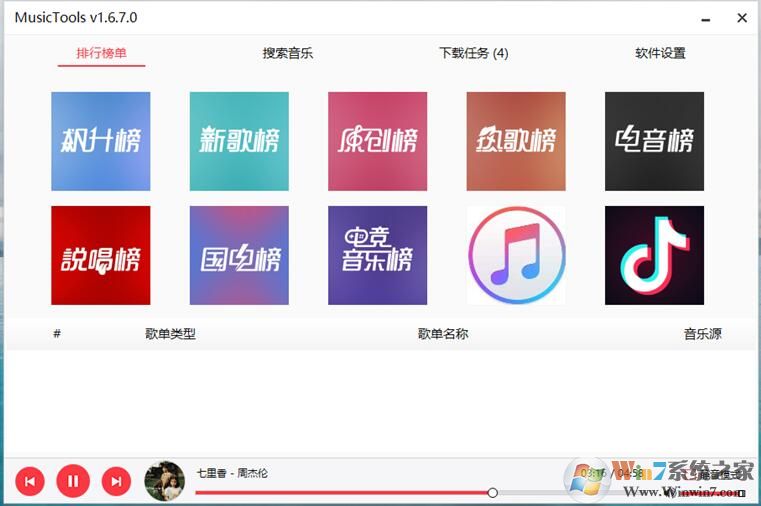
Task: Skip to the previous track
Action: click(x=30, y=481)
